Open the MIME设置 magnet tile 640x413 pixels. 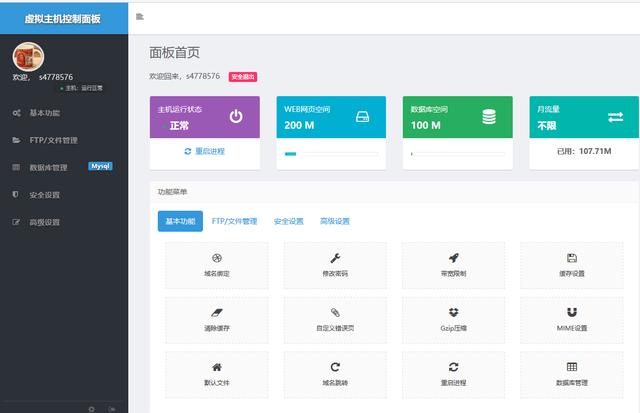click(572, 320)
